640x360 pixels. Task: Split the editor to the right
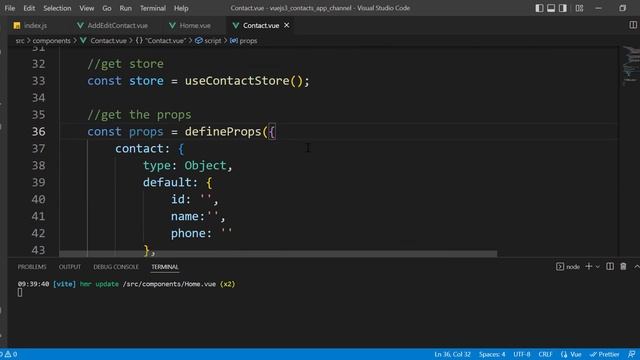click(633, 25)
